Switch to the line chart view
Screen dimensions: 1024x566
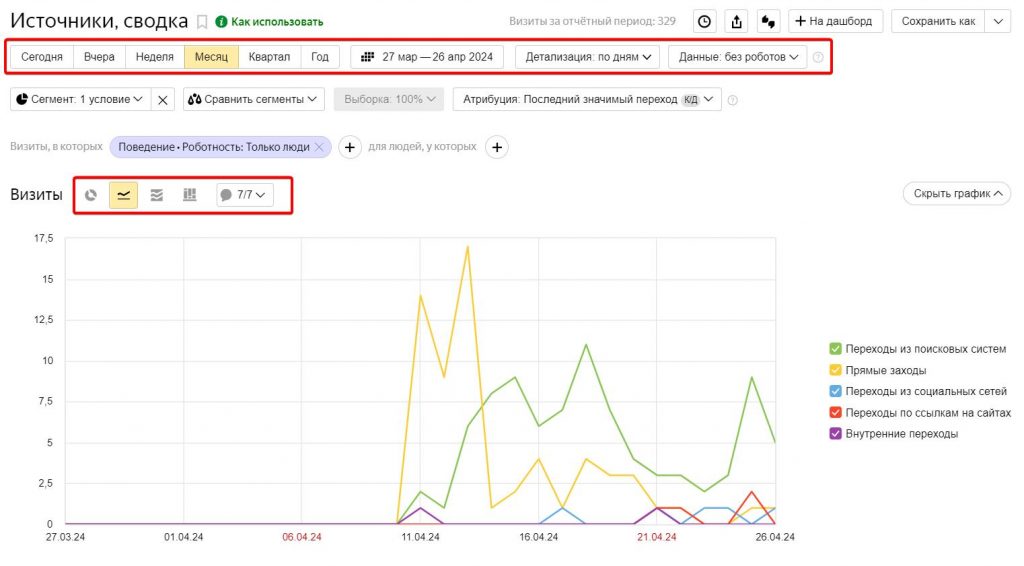[124, 195]
